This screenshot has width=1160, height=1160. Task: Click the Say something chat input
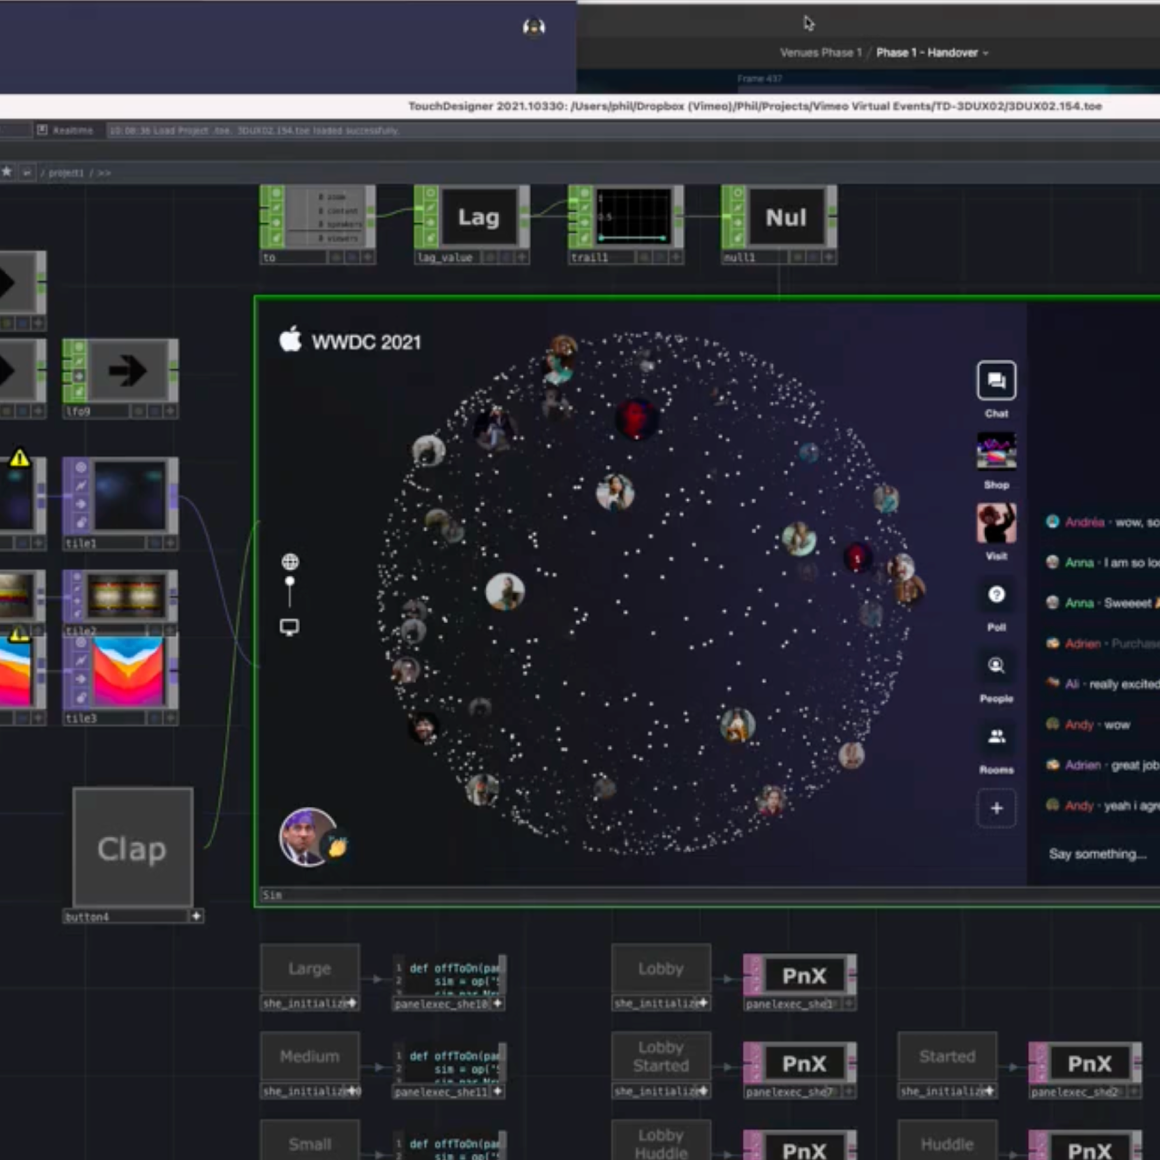click(1098, 854)
